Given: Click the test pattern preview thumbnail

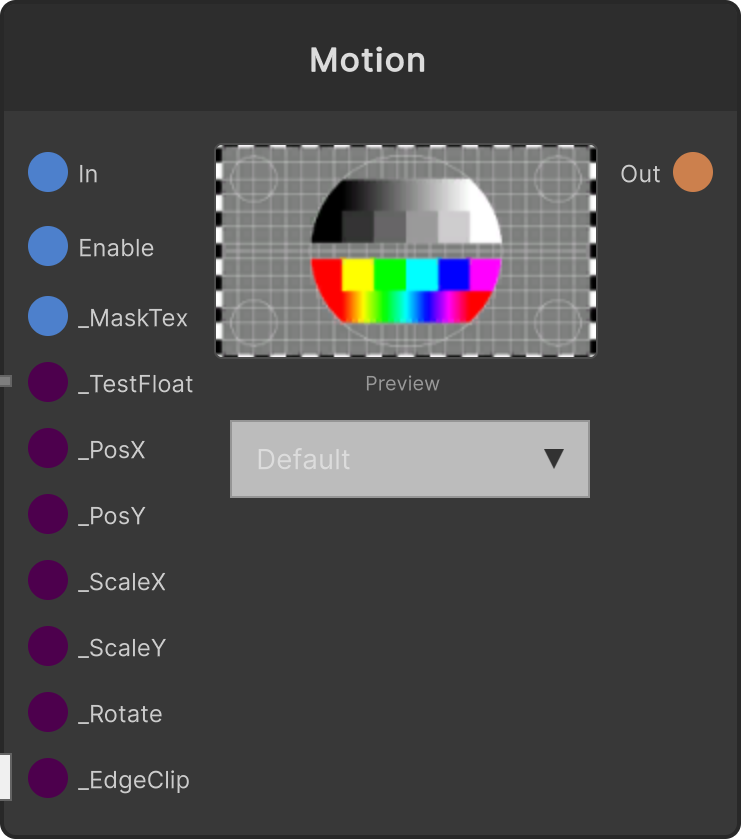Looking at the screenshot, I should click(406, 250).
